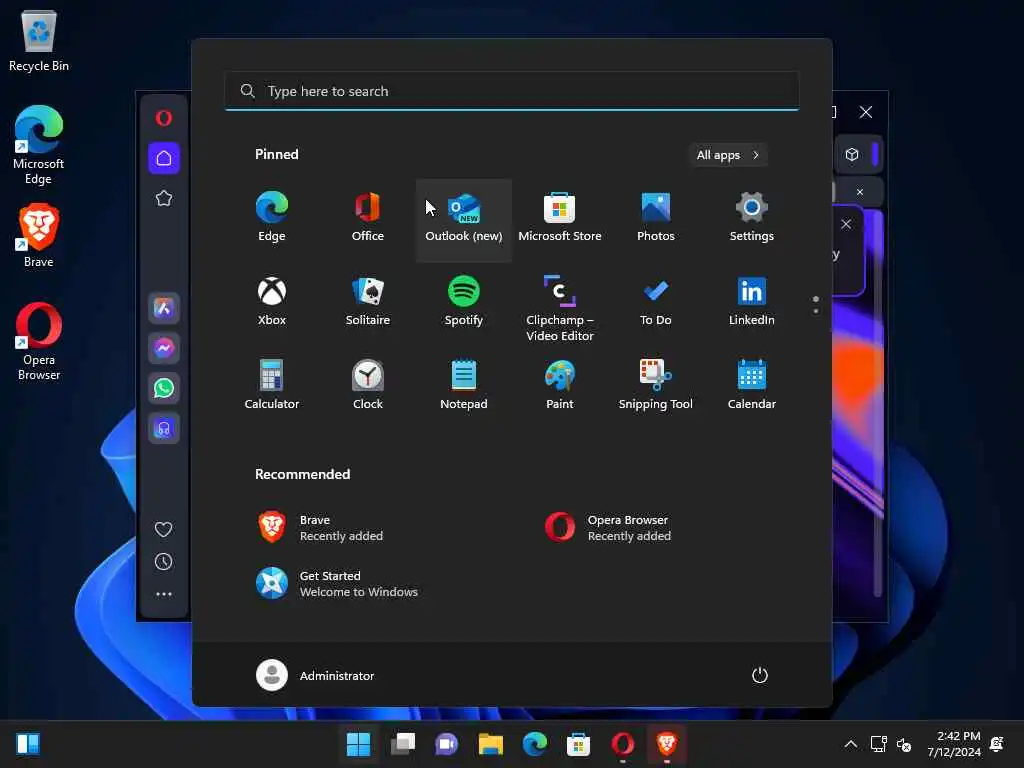1024x768 pixels.
Task: Show hidden icons in system tray
Action: pyautogui.click(x=851, y=744)
